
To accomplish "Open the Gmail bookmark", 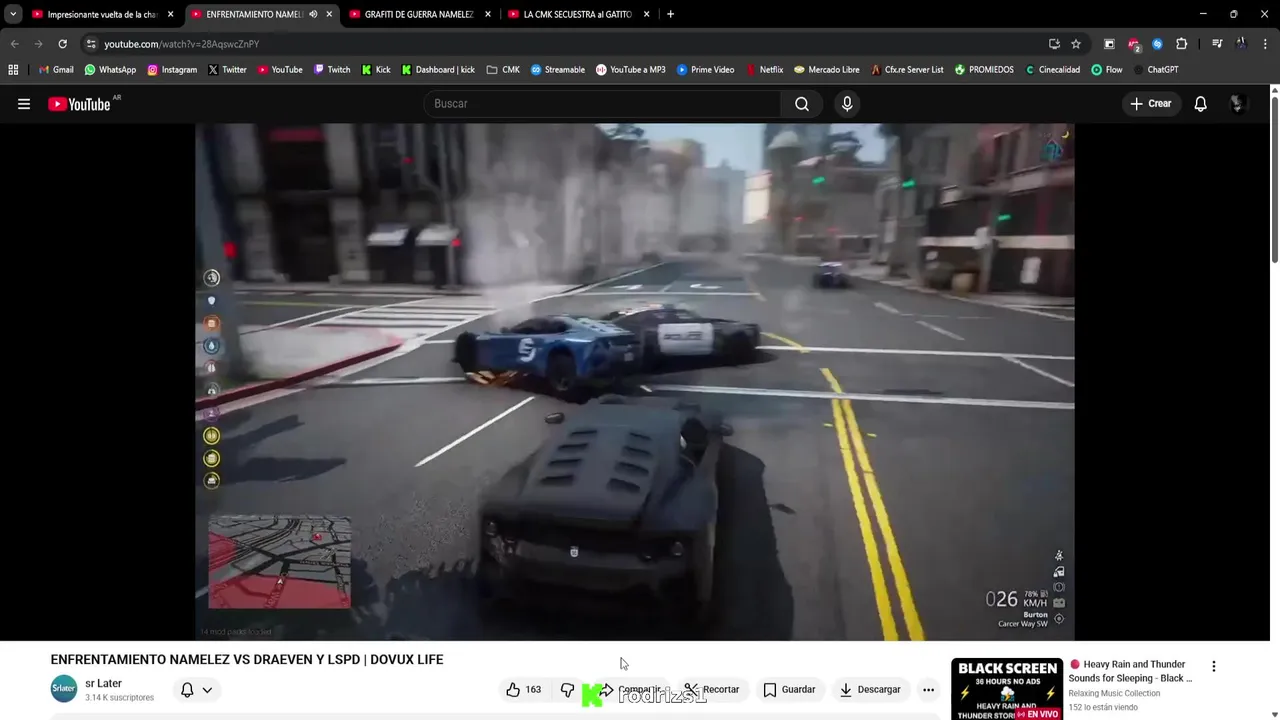I will coord(56,70).
